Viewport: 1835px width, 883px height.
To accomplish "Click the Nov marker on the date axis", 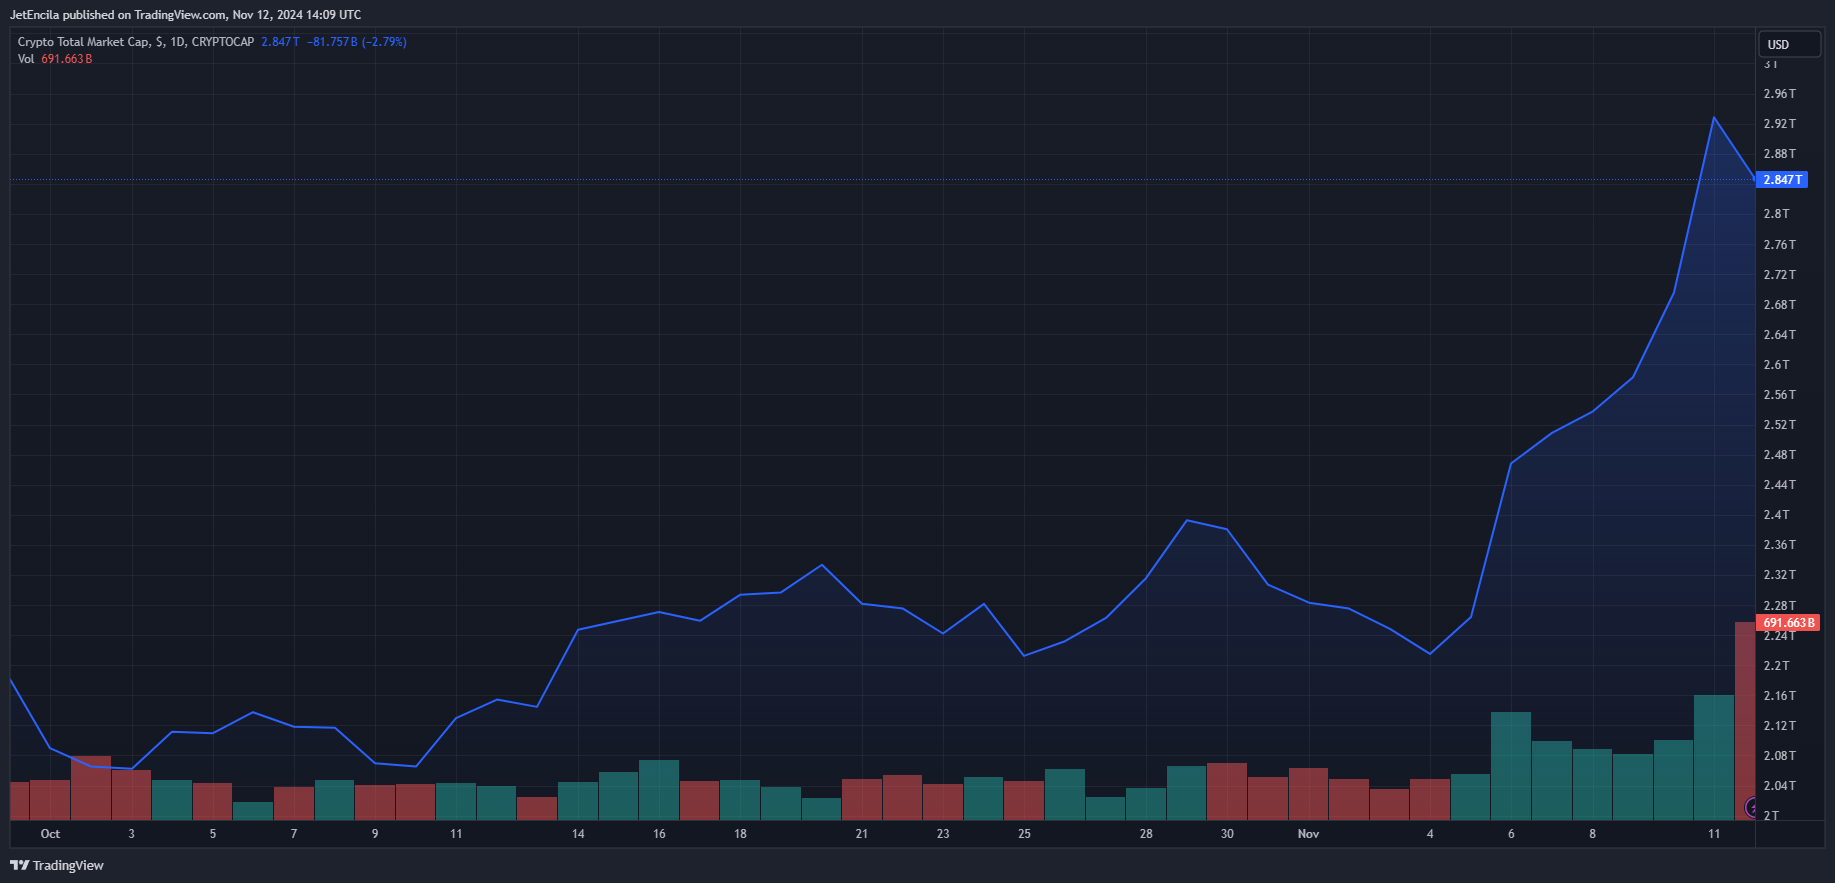I will coord(1308,834).
